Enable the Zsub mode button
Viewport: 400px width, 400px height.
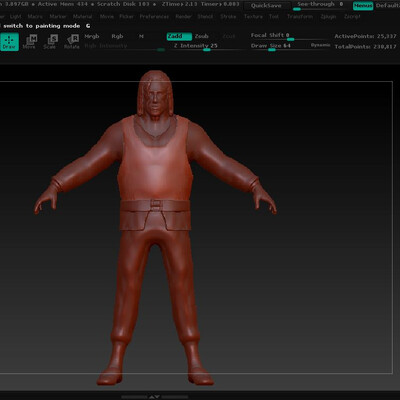click(x=202, y=36)
